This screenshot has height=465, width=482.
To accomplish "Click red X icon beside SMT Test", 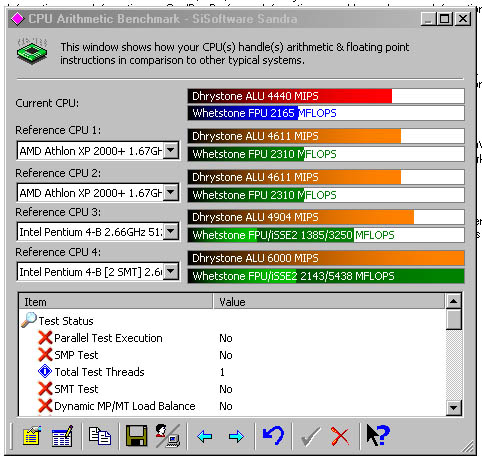I will pyautogui.click(x=45, y=389).
